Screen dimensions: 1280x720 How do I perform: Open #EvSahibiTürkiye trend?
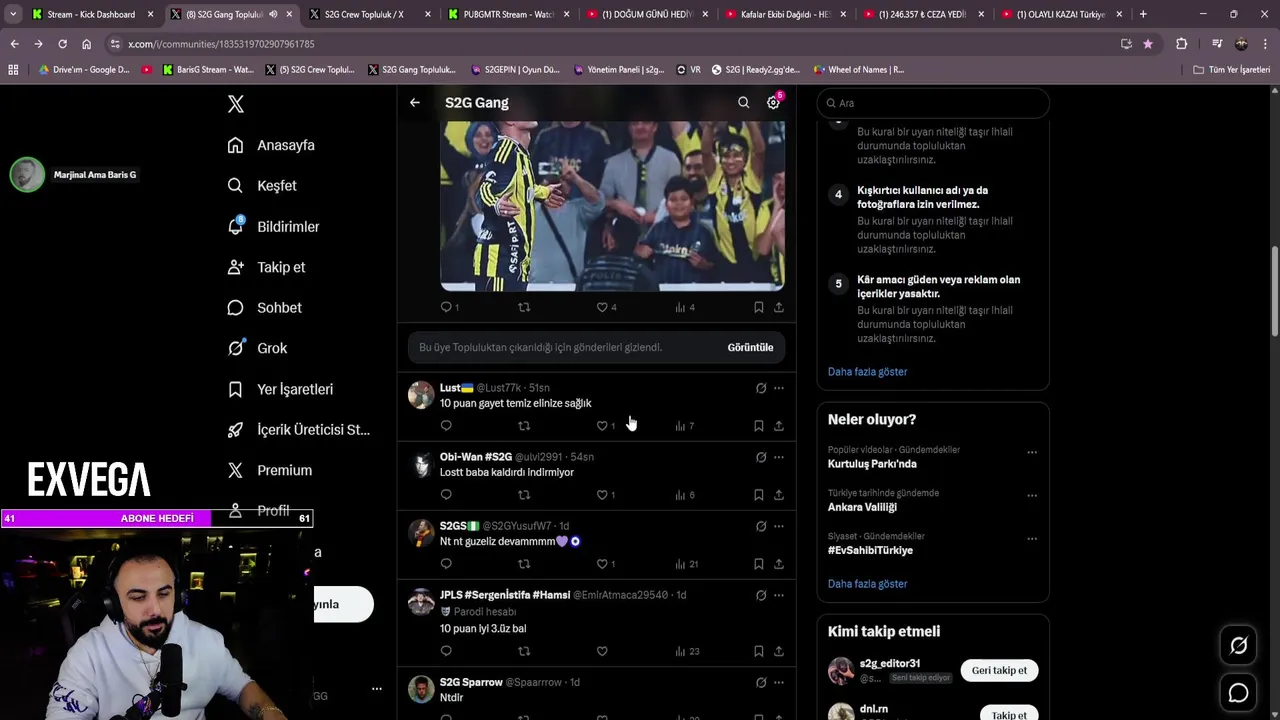pos(870,550)
